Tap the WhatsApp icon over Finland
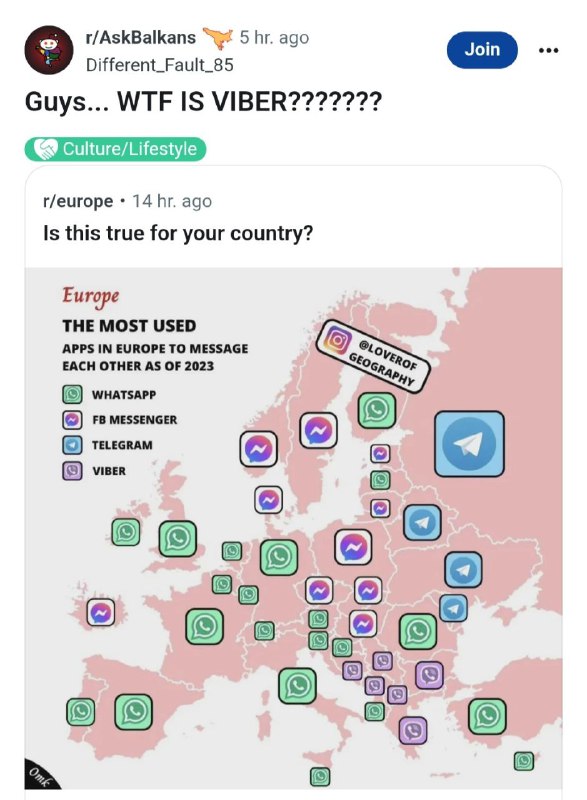The height and width of the screenshot is (800, 587). tap(377, 410)
